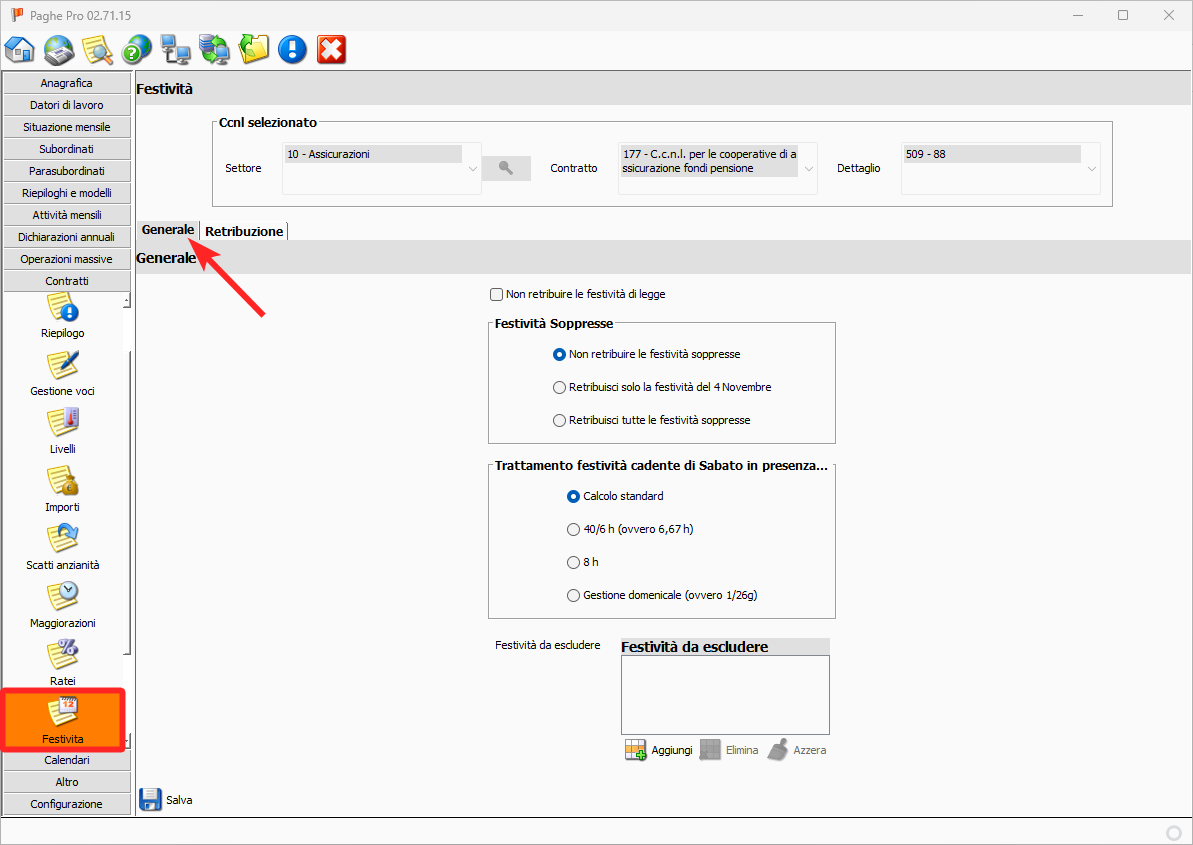The image size is (1193, 845).
Task: Open the Contratto dropdown list
Action: 809,169
